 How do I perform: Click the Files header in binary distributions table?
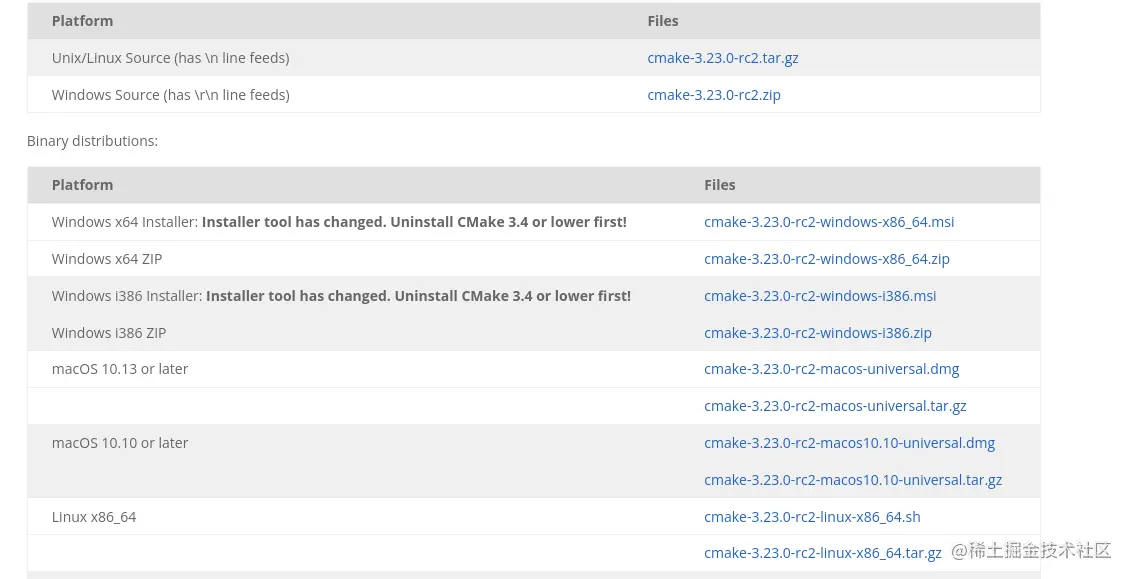719,184
